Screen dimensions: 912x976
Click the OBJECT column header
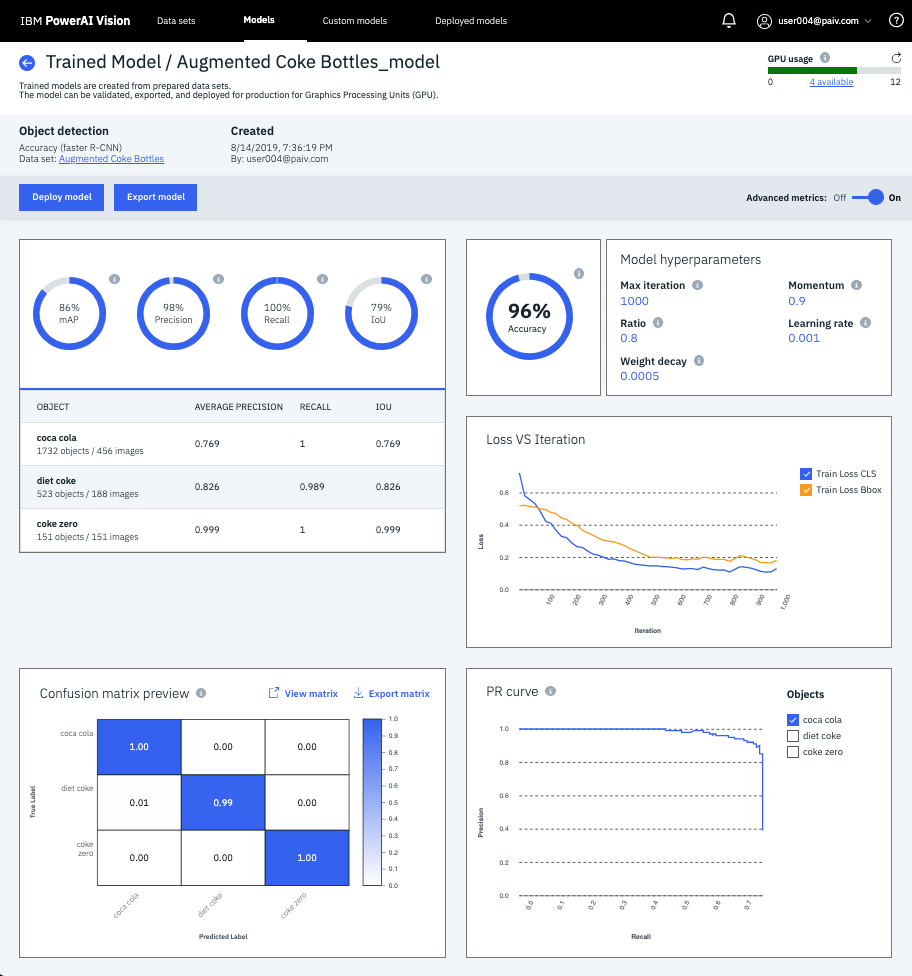coord(53,407)
